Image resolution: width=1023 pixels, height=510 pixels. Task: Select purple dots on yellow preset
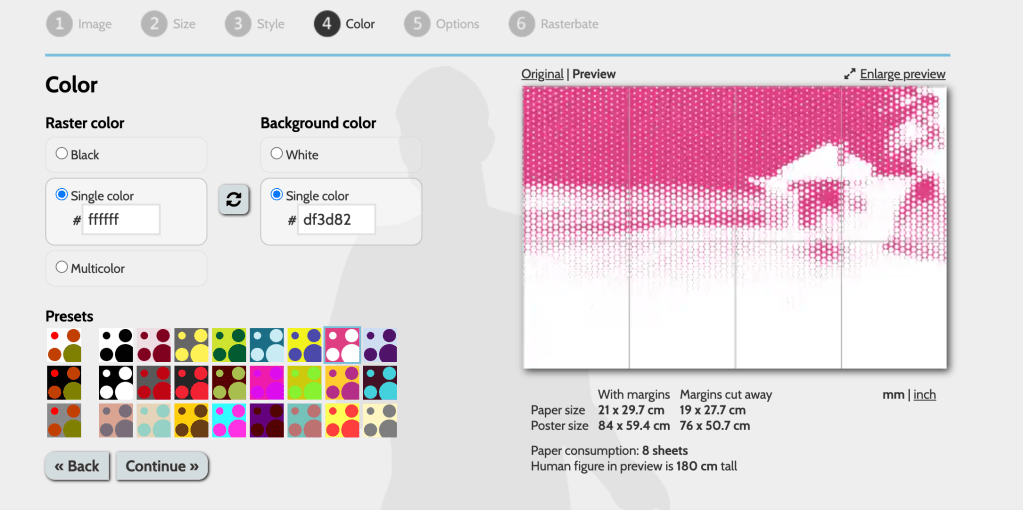305,345
